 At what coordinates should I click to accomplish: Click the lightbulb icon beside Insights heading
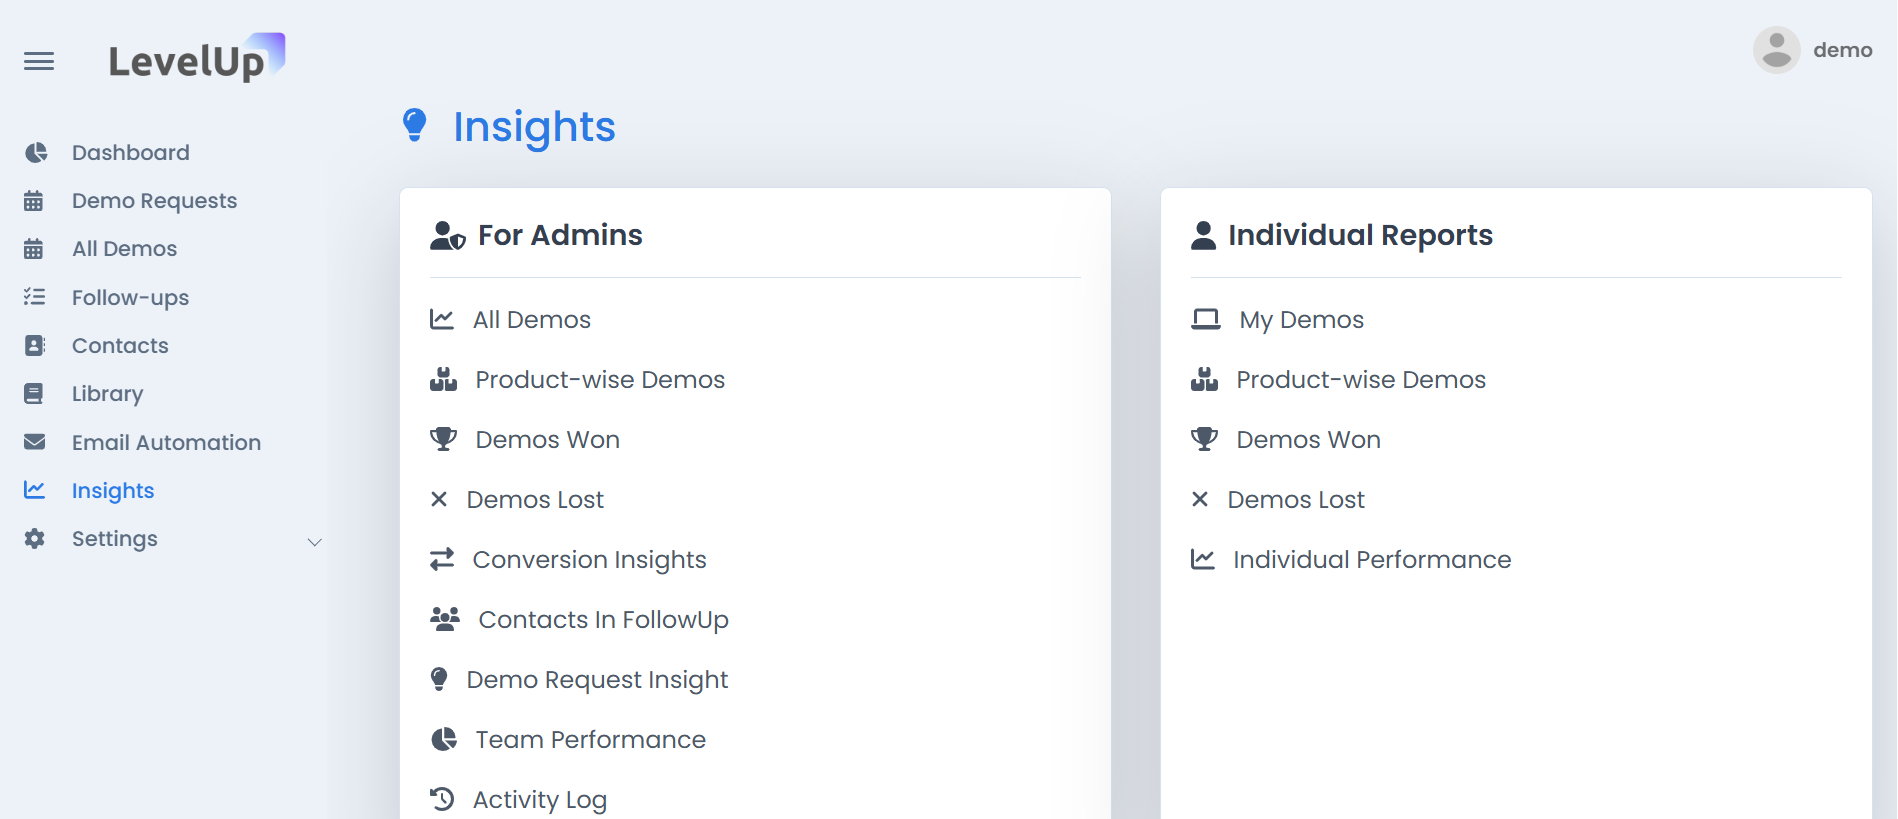tap(414, 126)
